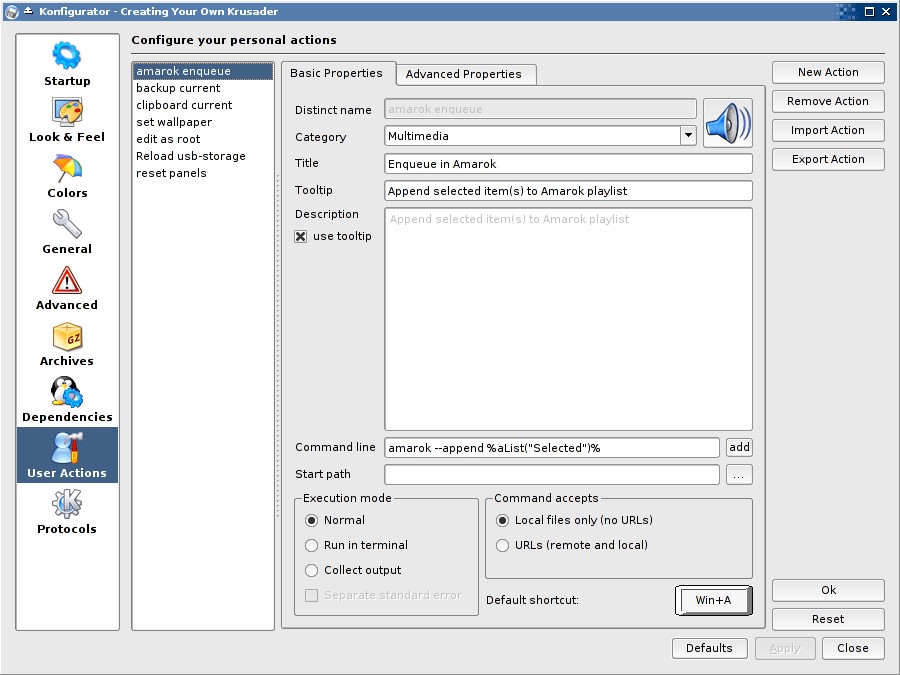Open the General settings wrench icon

pos(67,224)
